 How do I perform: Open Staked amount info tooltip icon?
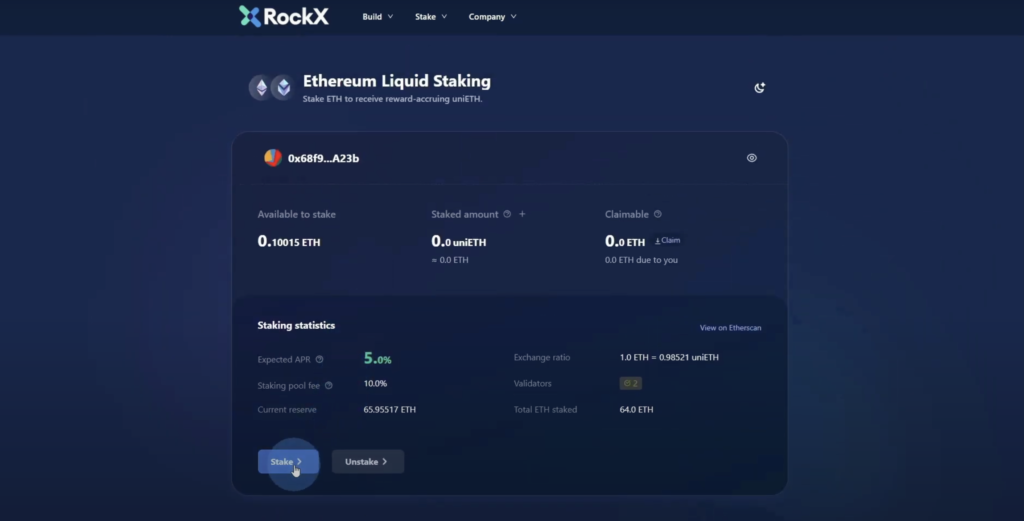coord(507,214)
